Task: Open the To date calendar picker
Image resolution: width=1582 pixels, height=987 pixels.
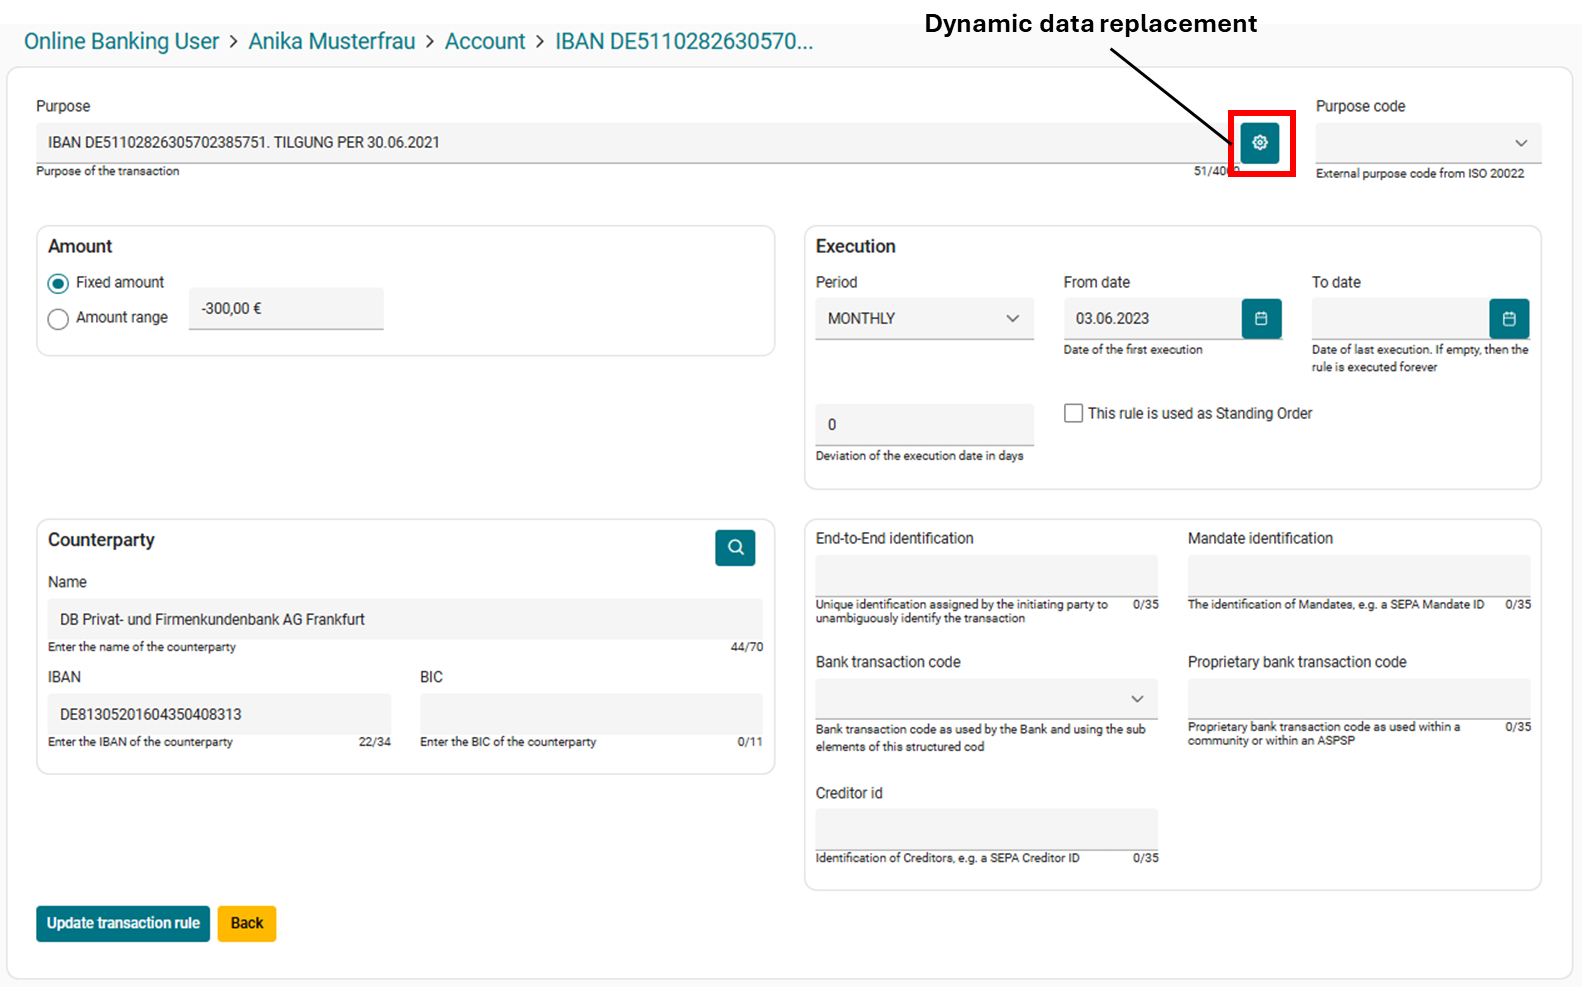Action: coord(1508,319)
